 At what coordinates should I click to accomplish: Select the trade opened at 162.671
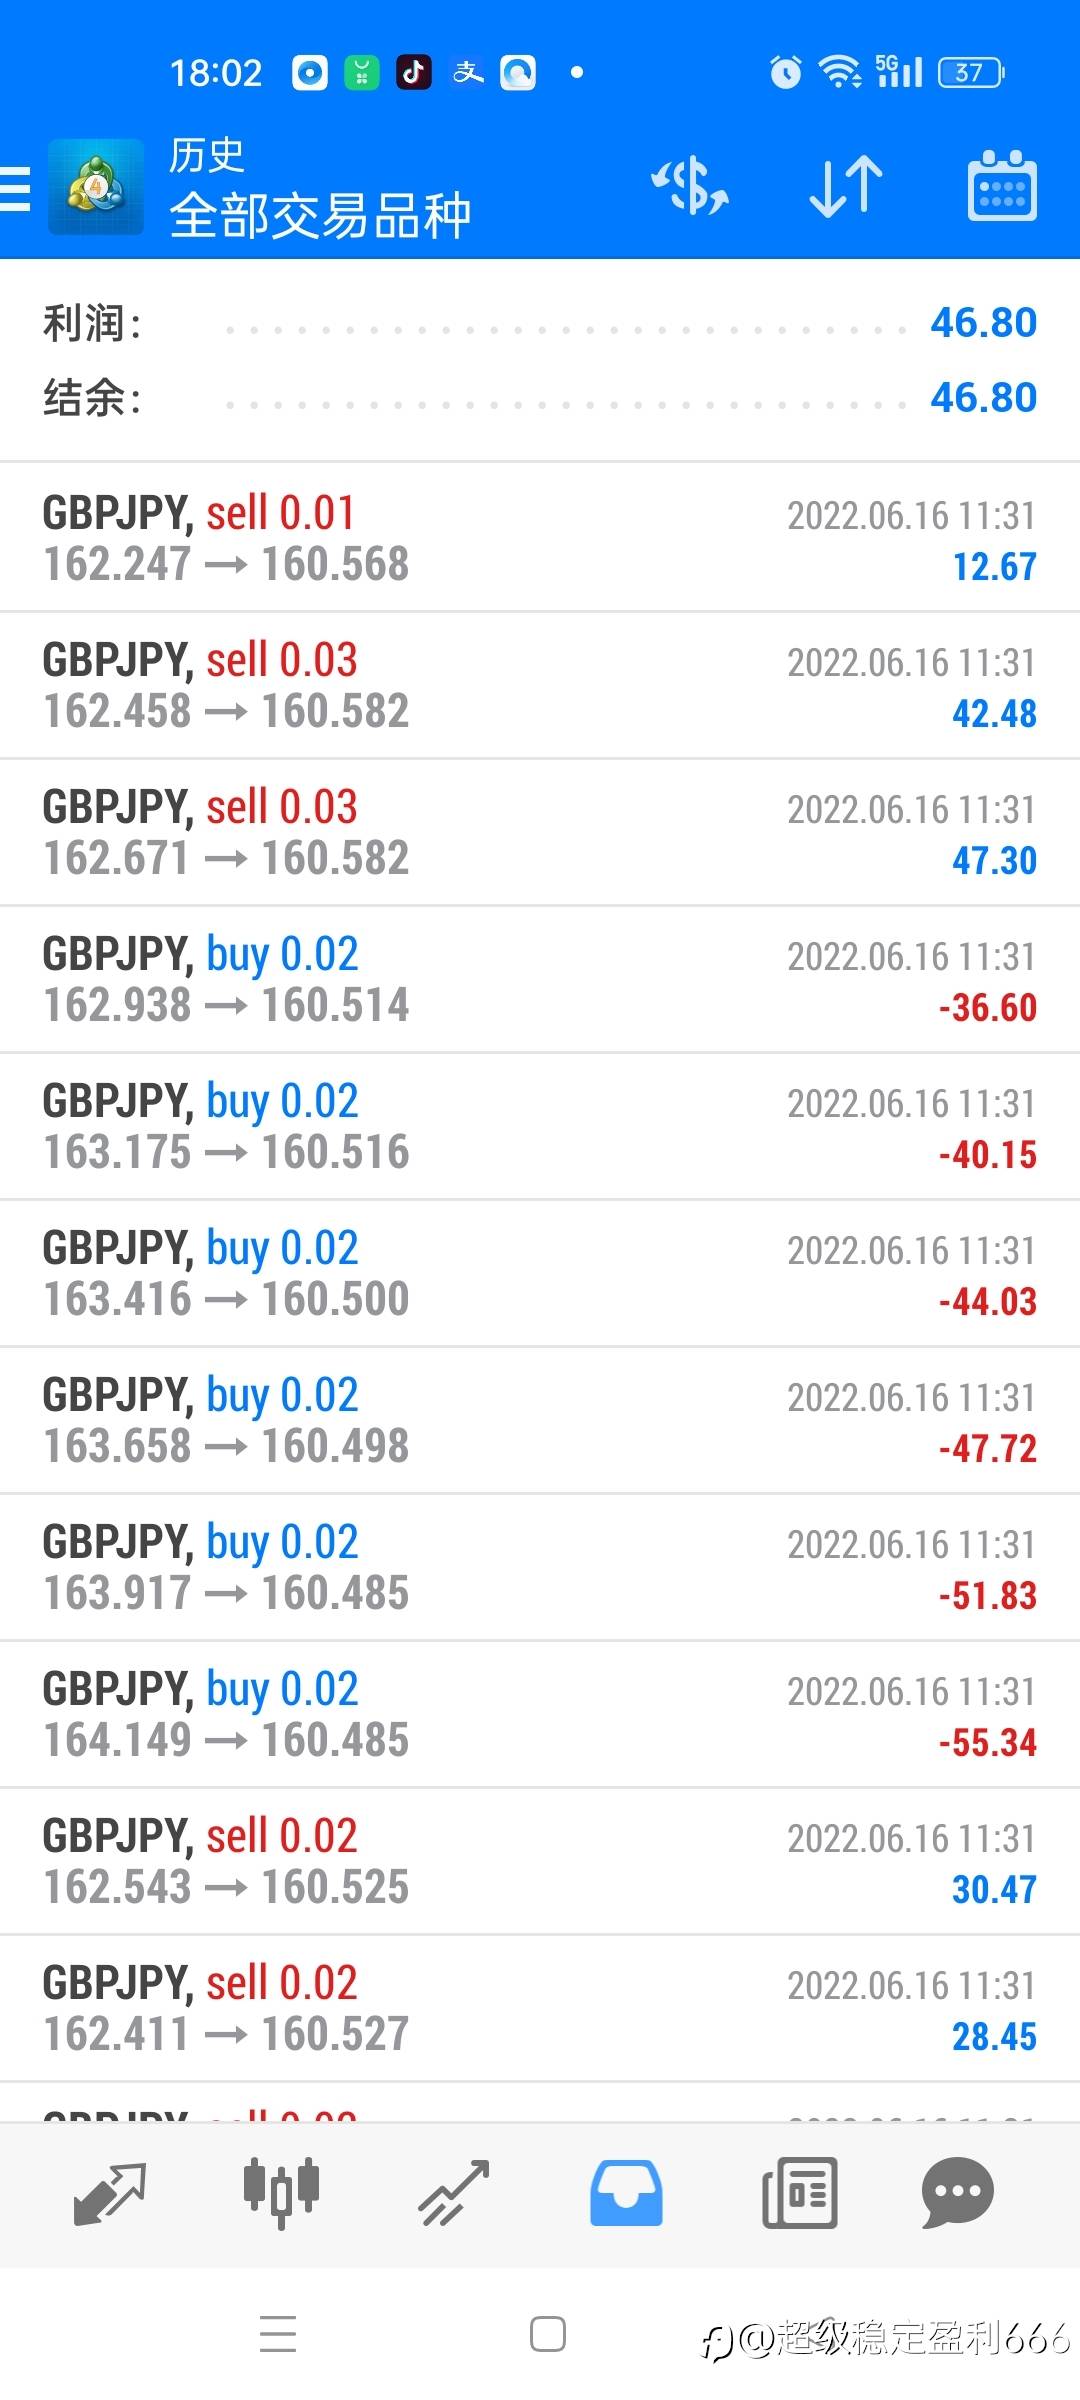coord(540,832)
